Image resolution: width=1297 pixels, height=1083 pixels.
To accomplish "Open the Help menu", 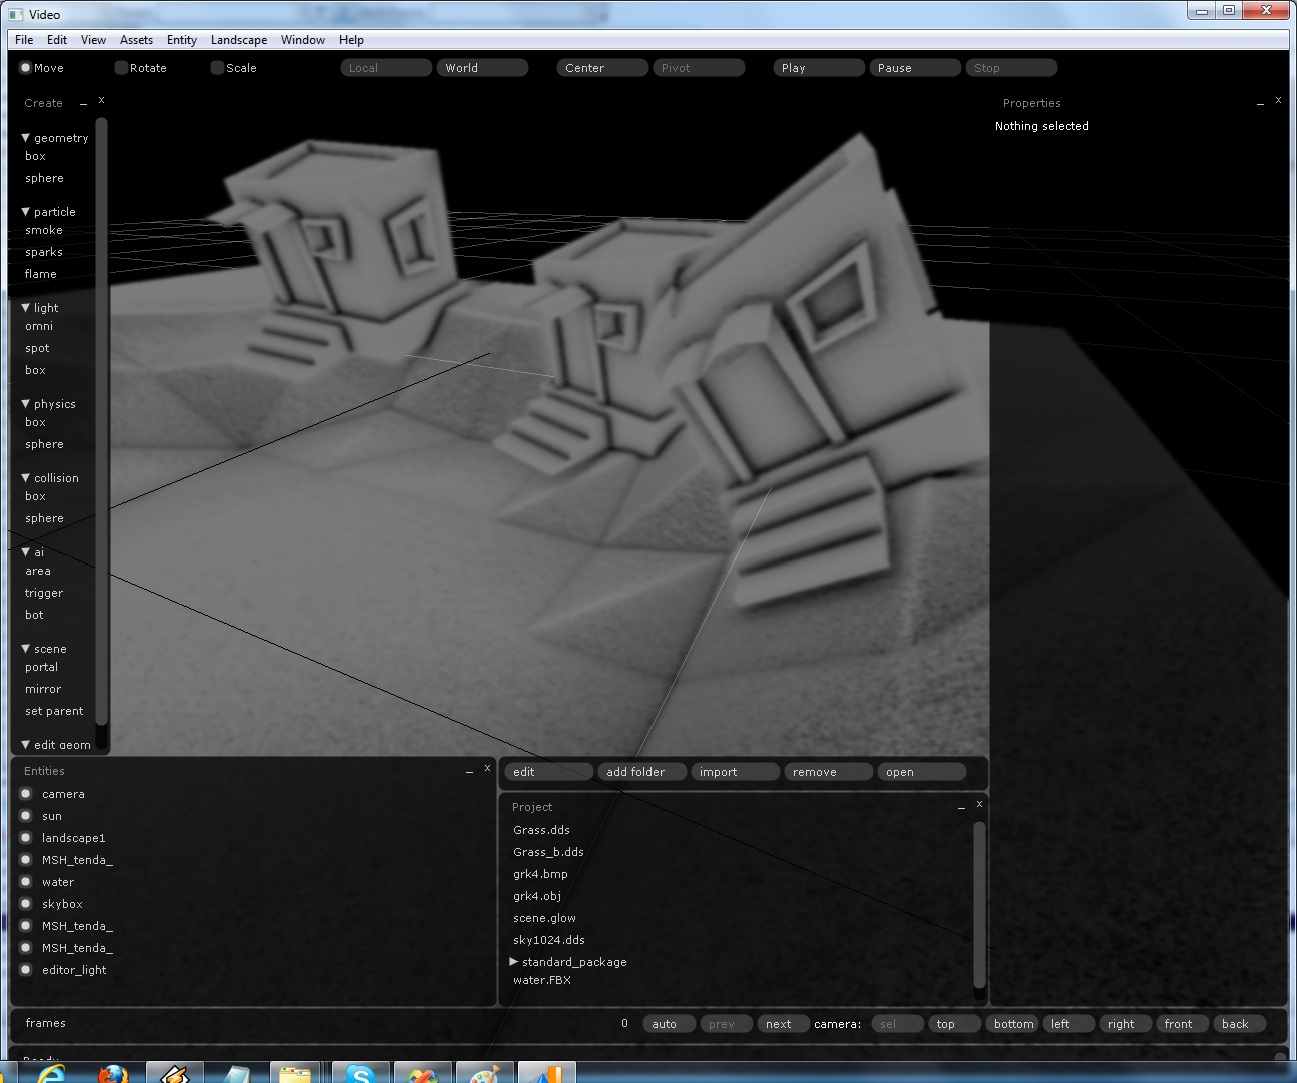I will click(351, 40).
